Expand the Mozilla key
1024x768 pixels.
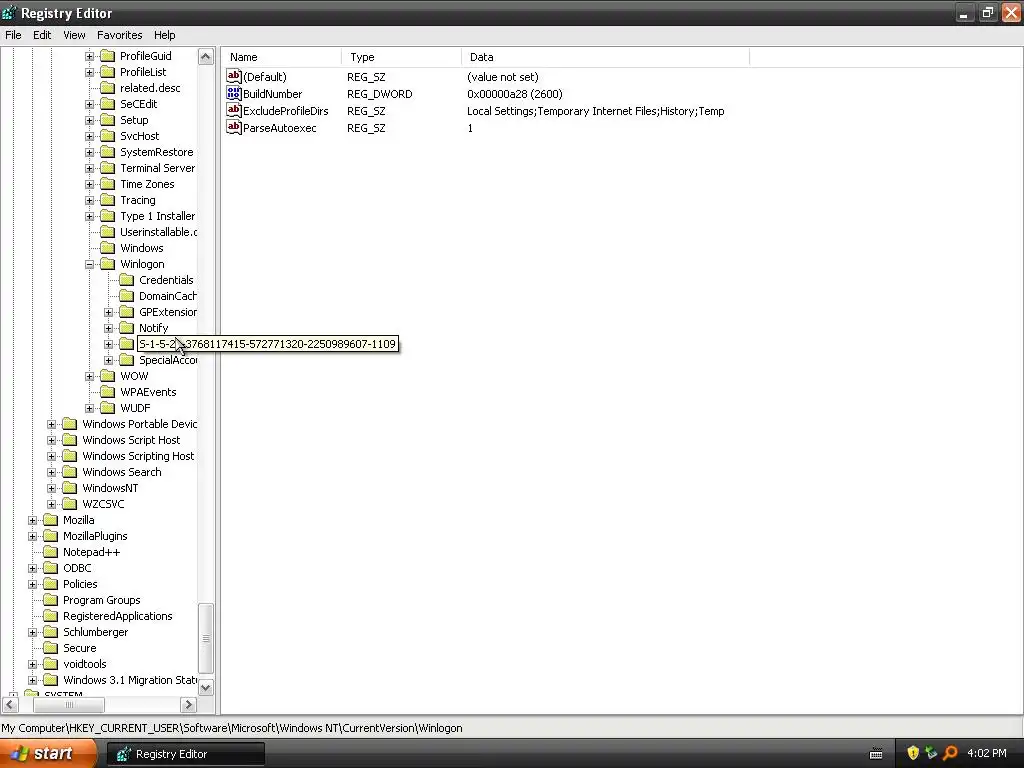pos(33,520)
